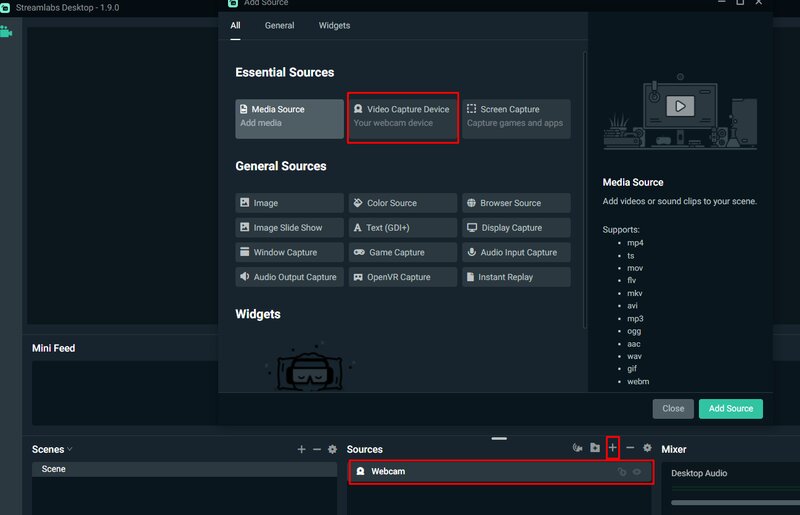Screen dimensions: 800x515
Task: Select the Scene item in Scenes list
Action: click(184, 469)
